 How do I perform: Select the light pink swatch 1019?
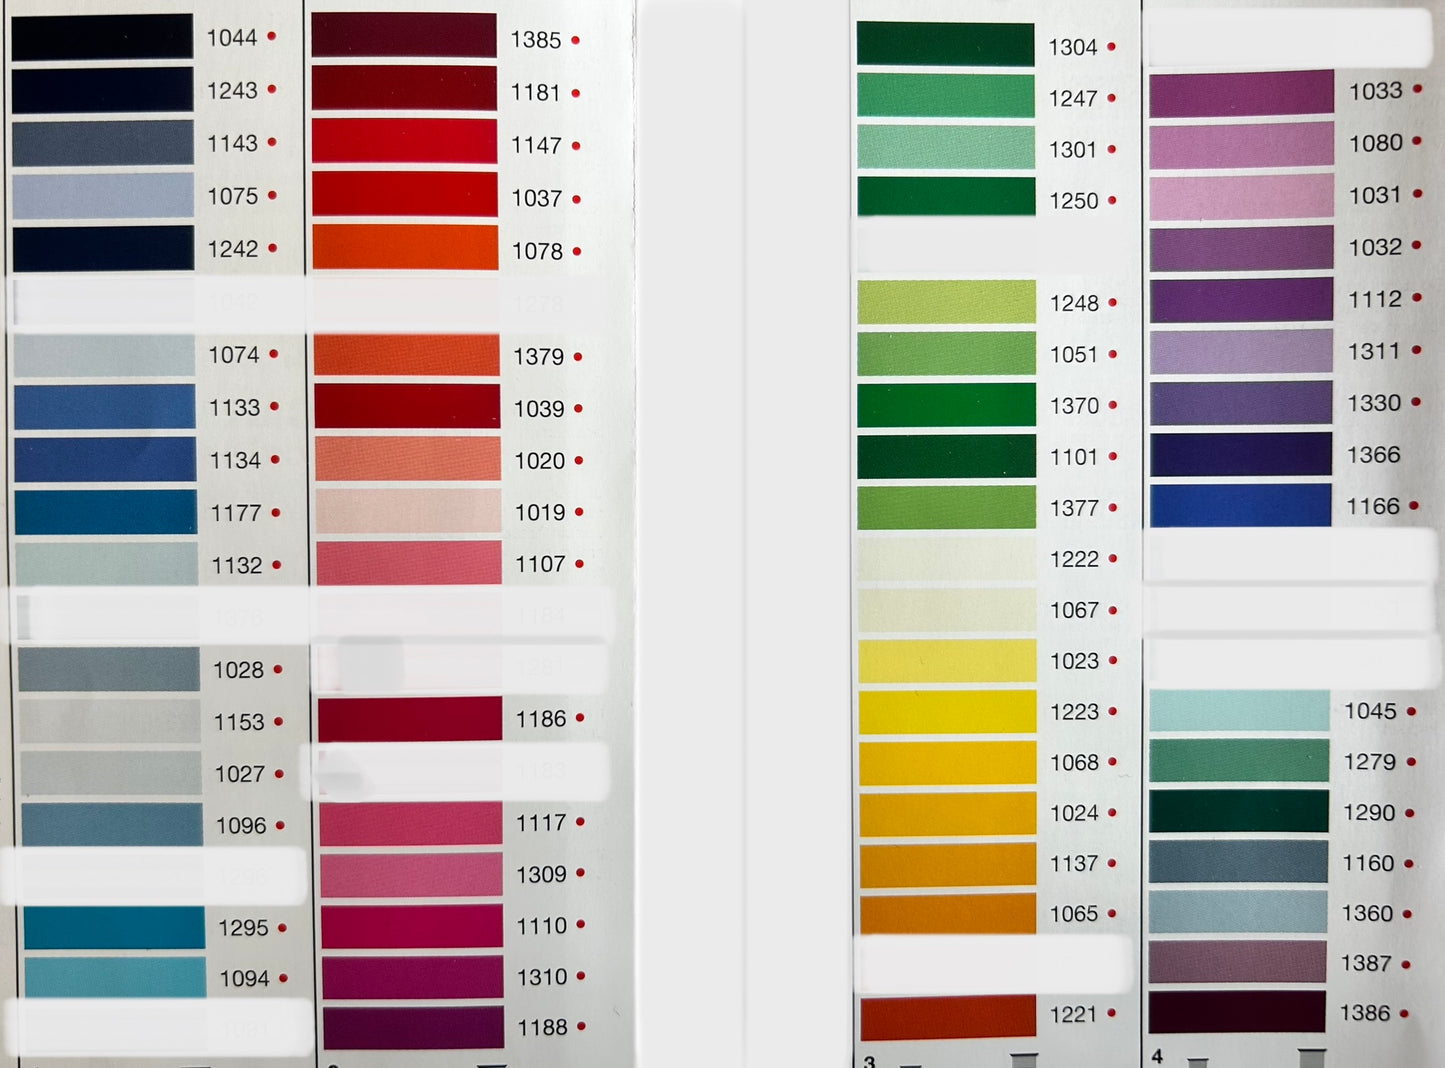pos(408,512)
